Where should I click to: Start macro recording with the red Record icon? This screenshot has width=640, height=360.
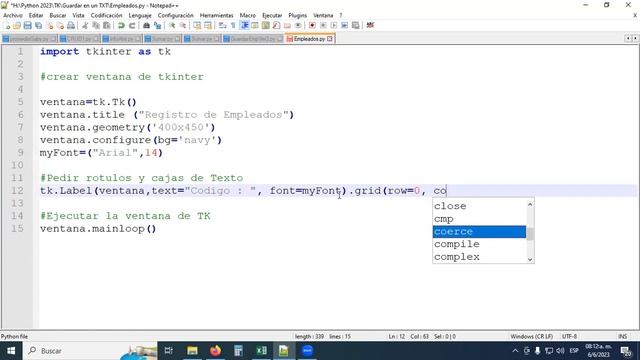coord(312,25)
